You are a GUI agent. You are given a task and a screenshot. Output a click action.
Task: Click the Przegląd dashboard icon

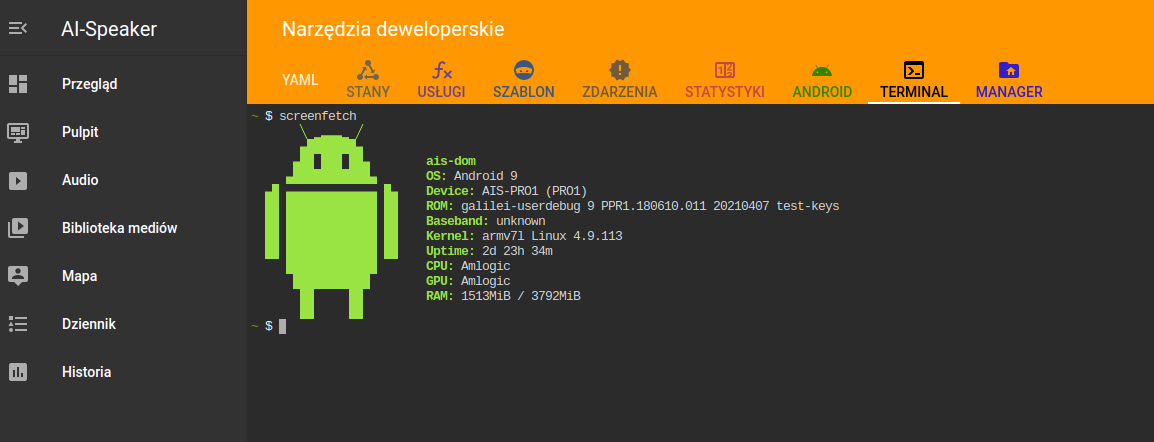tap(18, 84)
